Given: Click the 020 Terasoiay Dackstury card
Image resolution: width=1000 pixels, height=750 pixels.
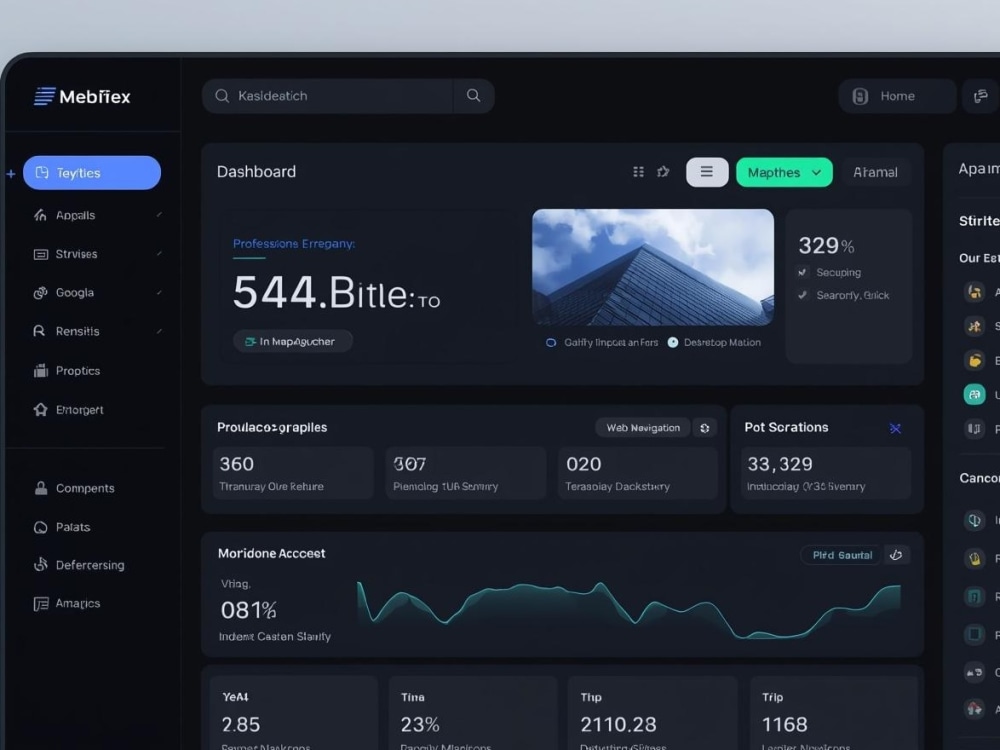Looking at the screenshot, I should click(638, 473).
